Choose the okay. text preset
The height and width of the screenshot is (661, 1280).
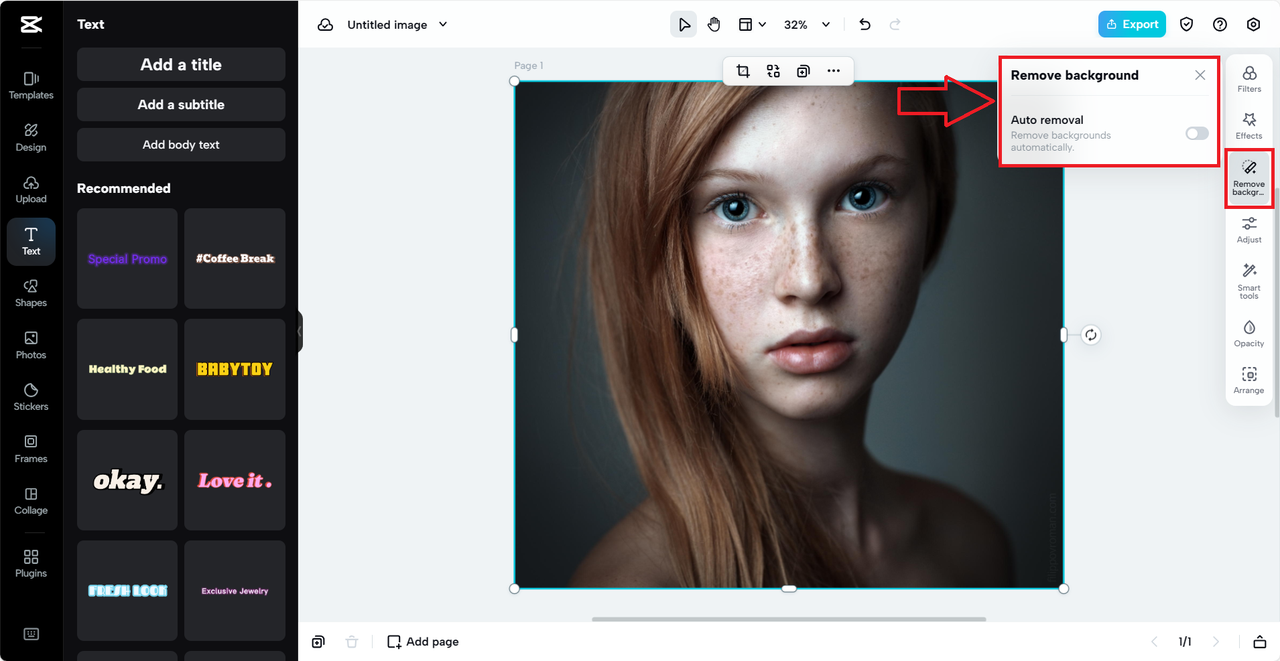(x=127, y=480)
